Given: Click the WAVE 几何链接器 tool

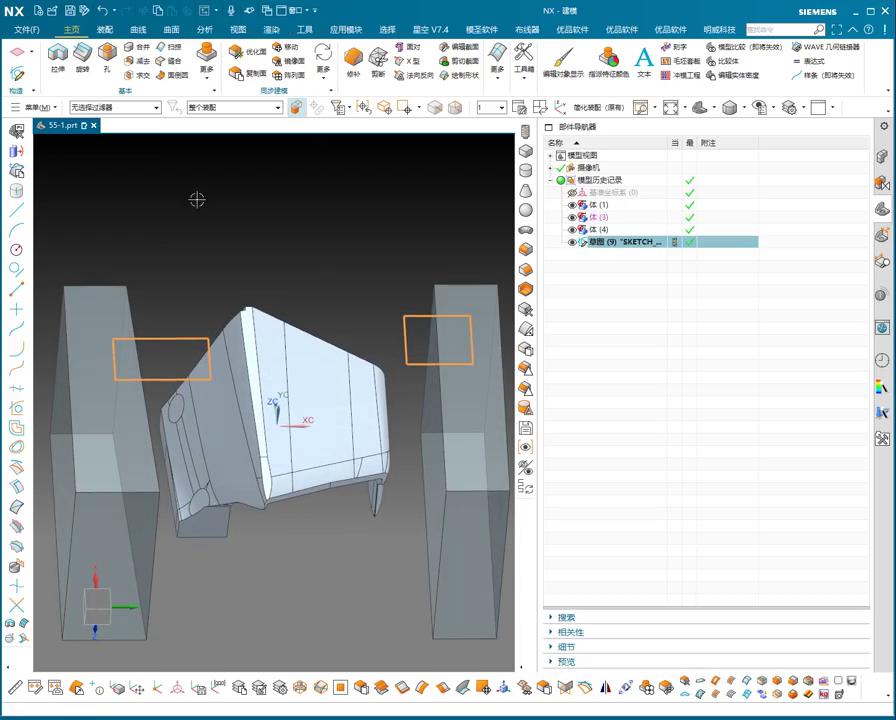Looking at the screenshot, I should [x=824, y=47].
